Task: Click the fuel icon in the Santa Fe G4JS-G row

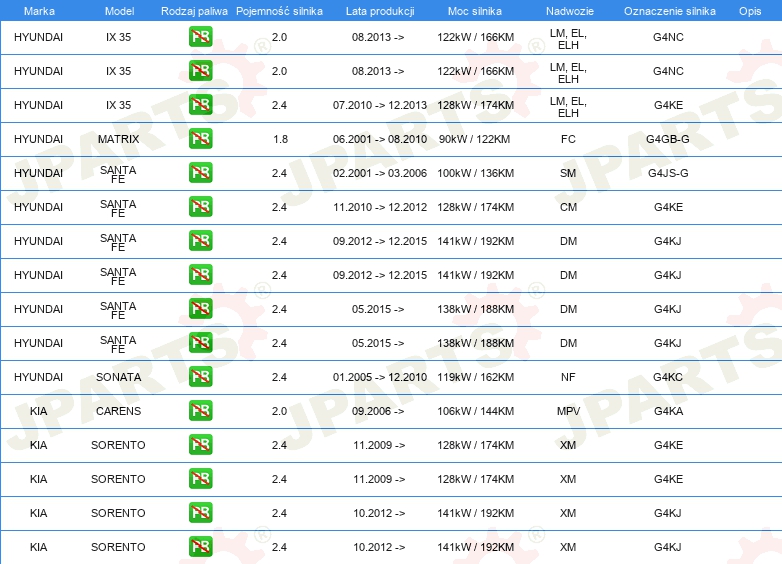Action: coord(200,173)
